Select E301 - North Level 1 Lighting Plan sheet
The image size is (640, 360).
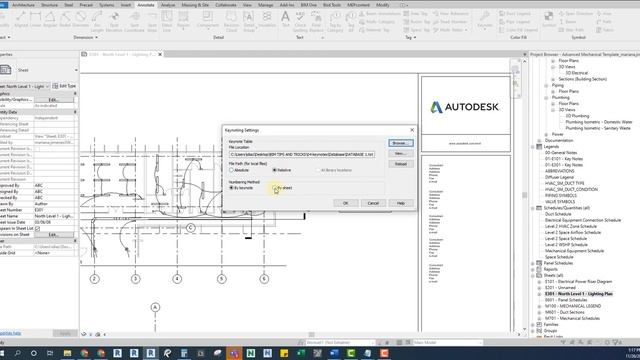578,294
